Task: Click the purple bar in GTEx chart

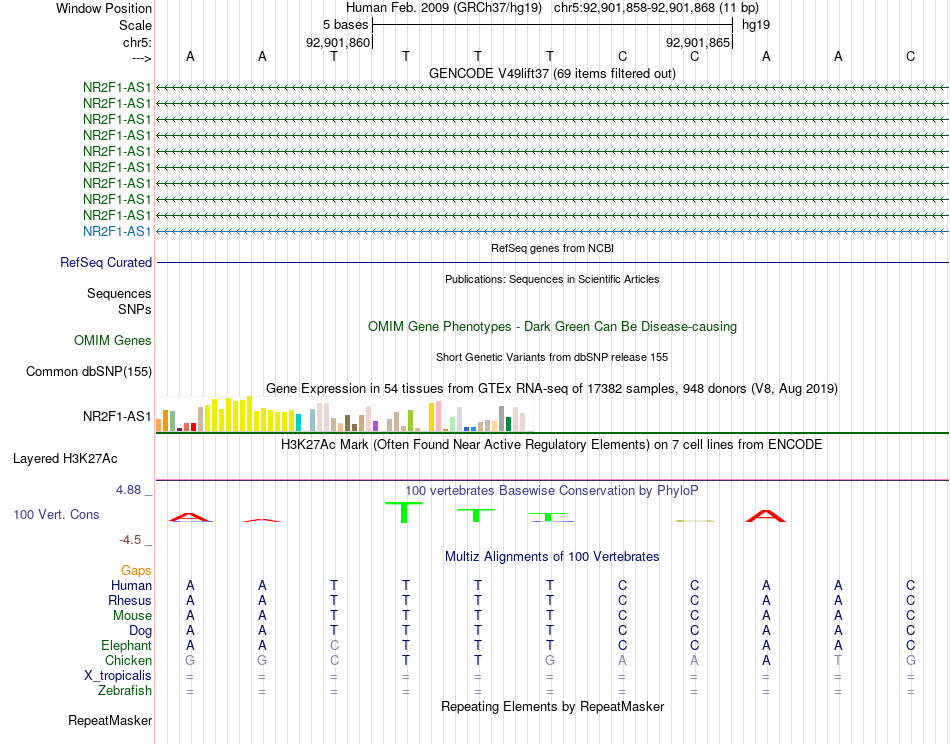Action: coord(376,426)
